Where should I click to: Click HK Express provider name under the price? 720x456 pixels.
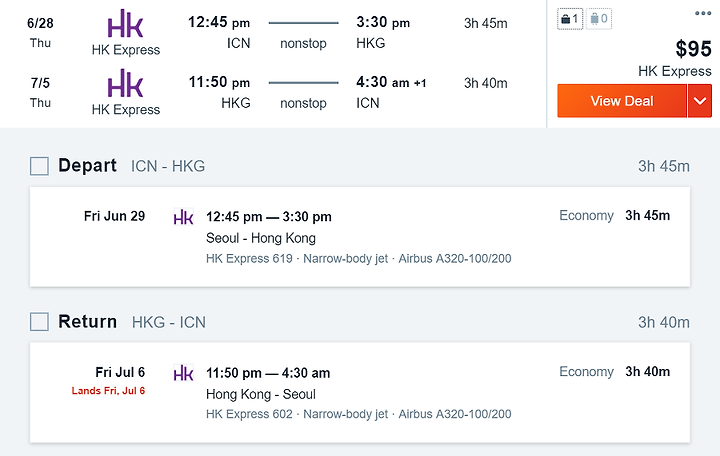coord(675,71)
